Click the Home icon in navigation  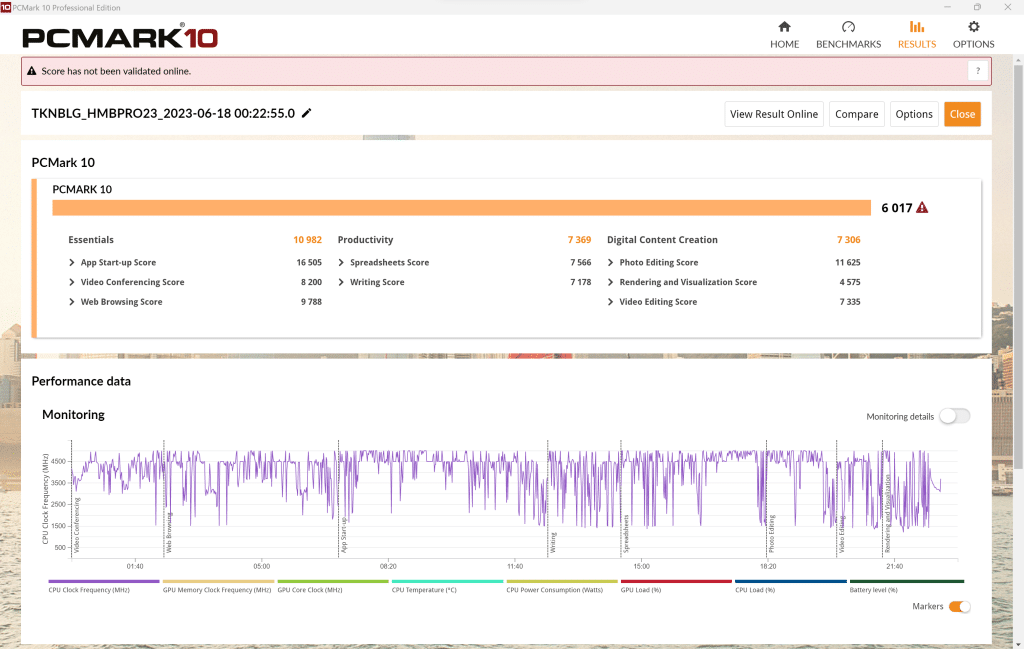click(784, 27)
